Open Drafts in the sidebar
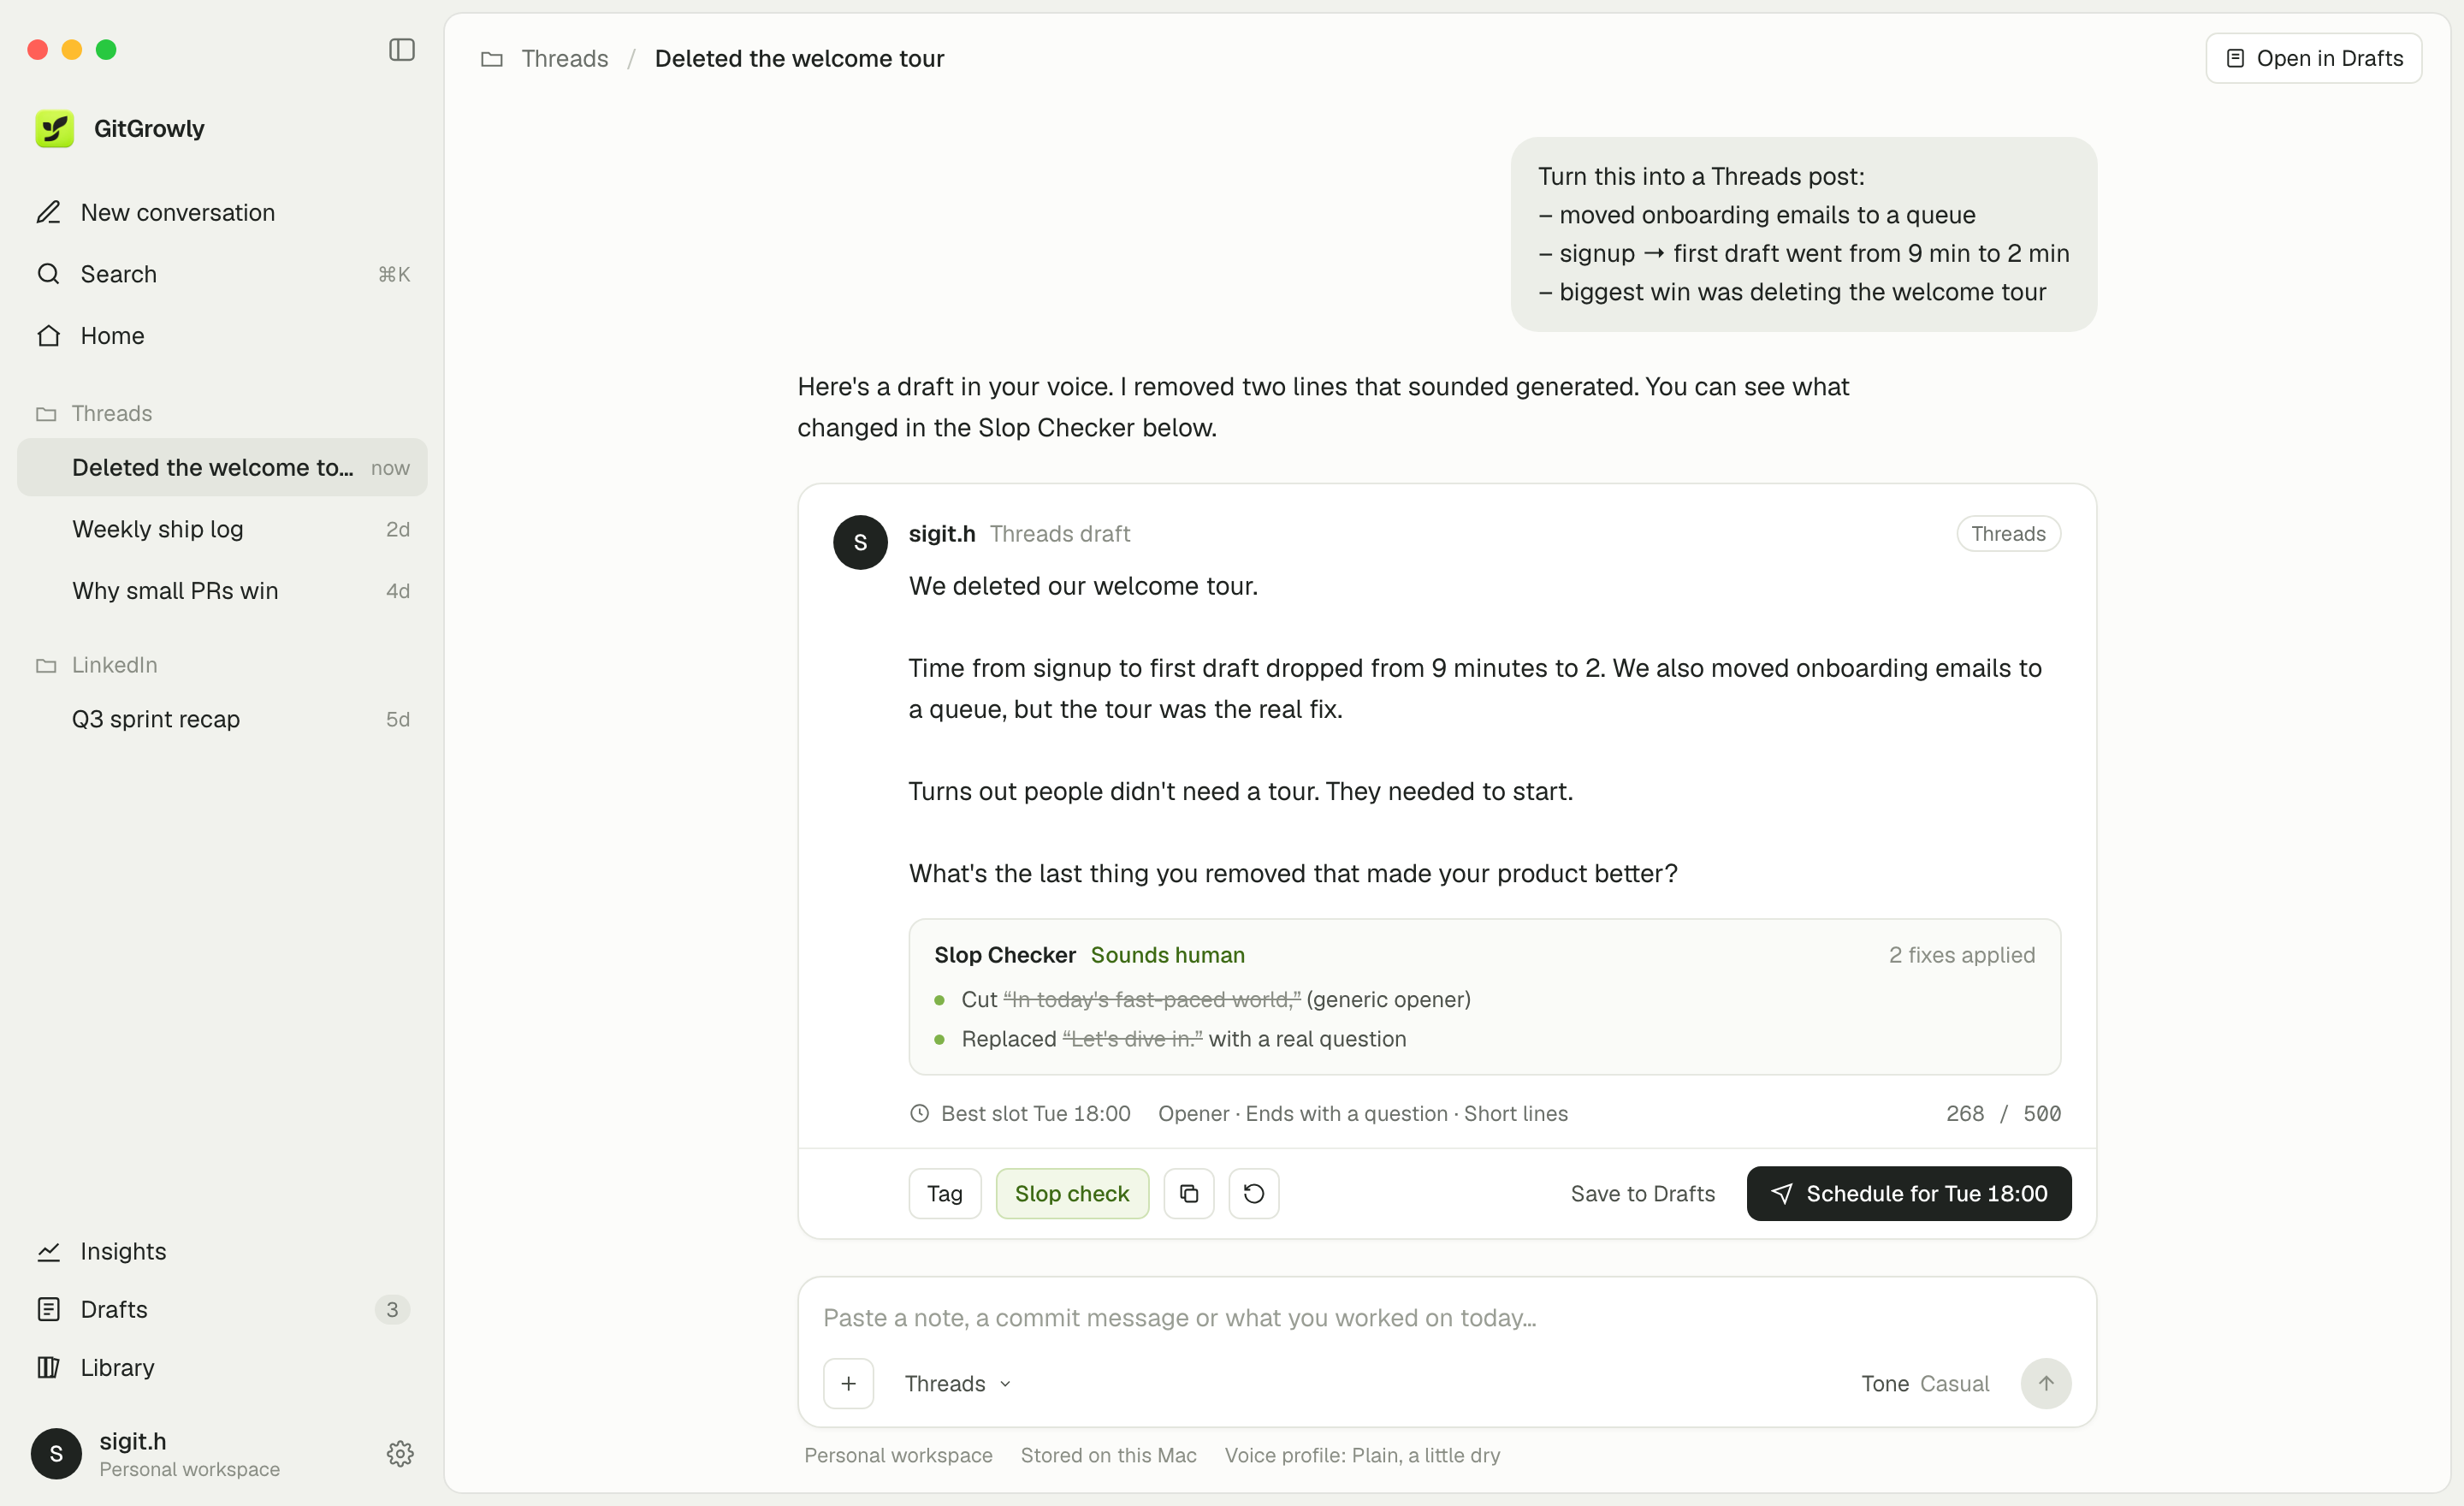The height and width of the screenshot is (1506, 2464). (222, 1310)
